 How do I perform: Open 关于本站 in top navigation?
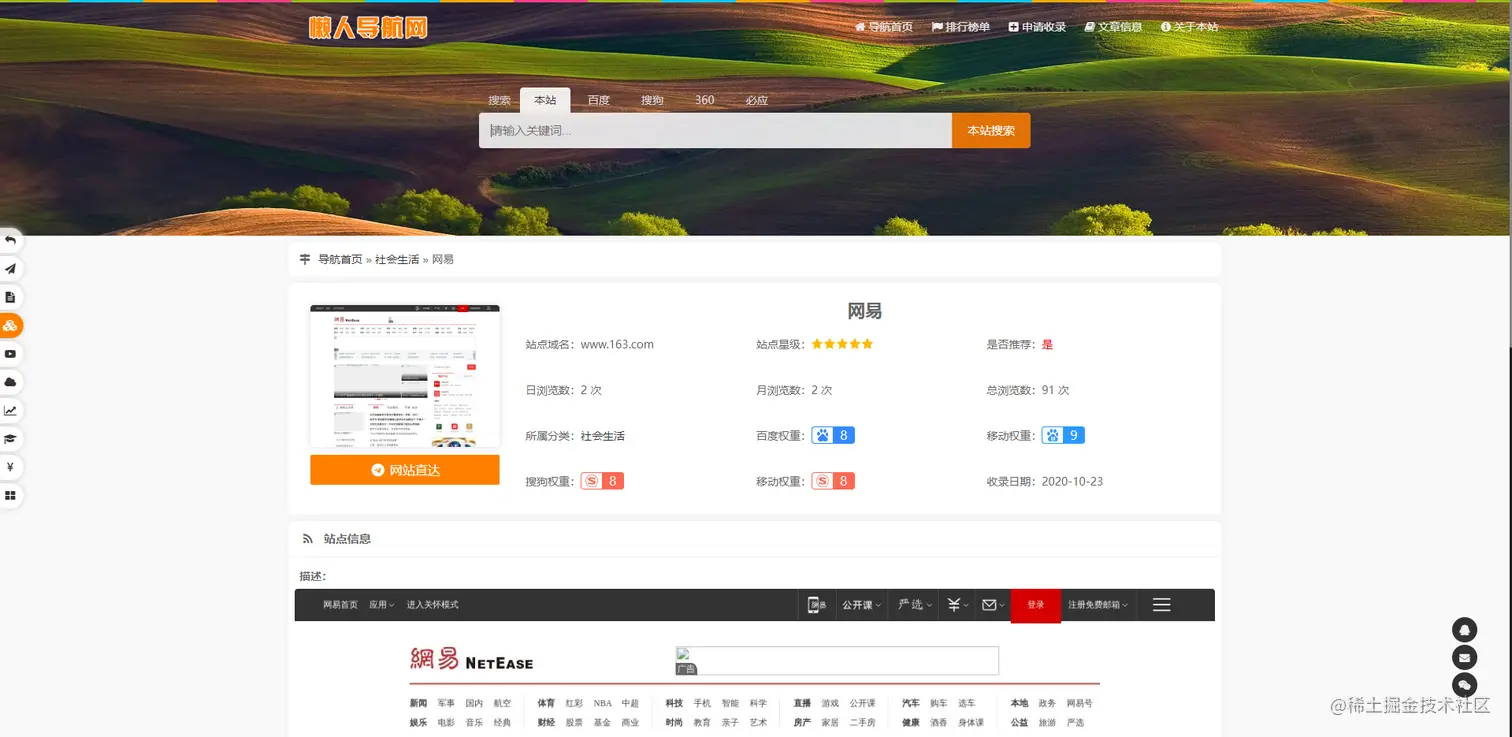pos(1190,27)
